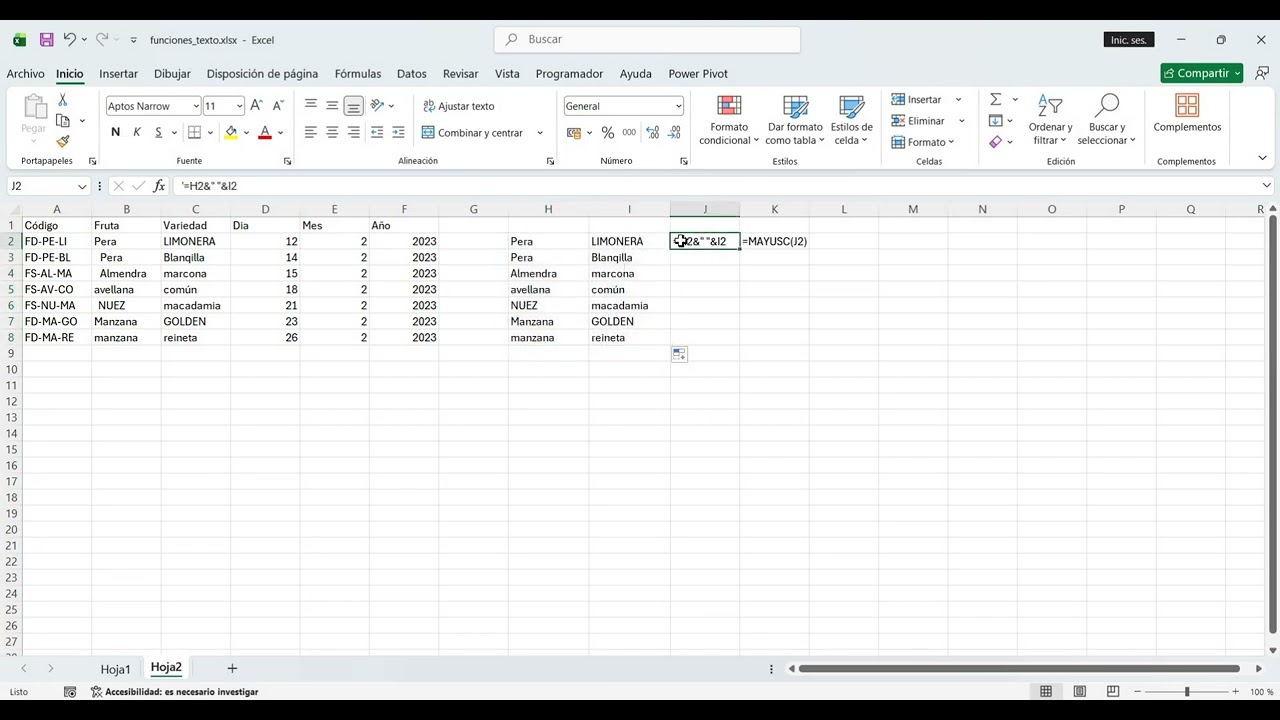
Task: Switch to the Power Pivot tab
Action: [698, 74]
